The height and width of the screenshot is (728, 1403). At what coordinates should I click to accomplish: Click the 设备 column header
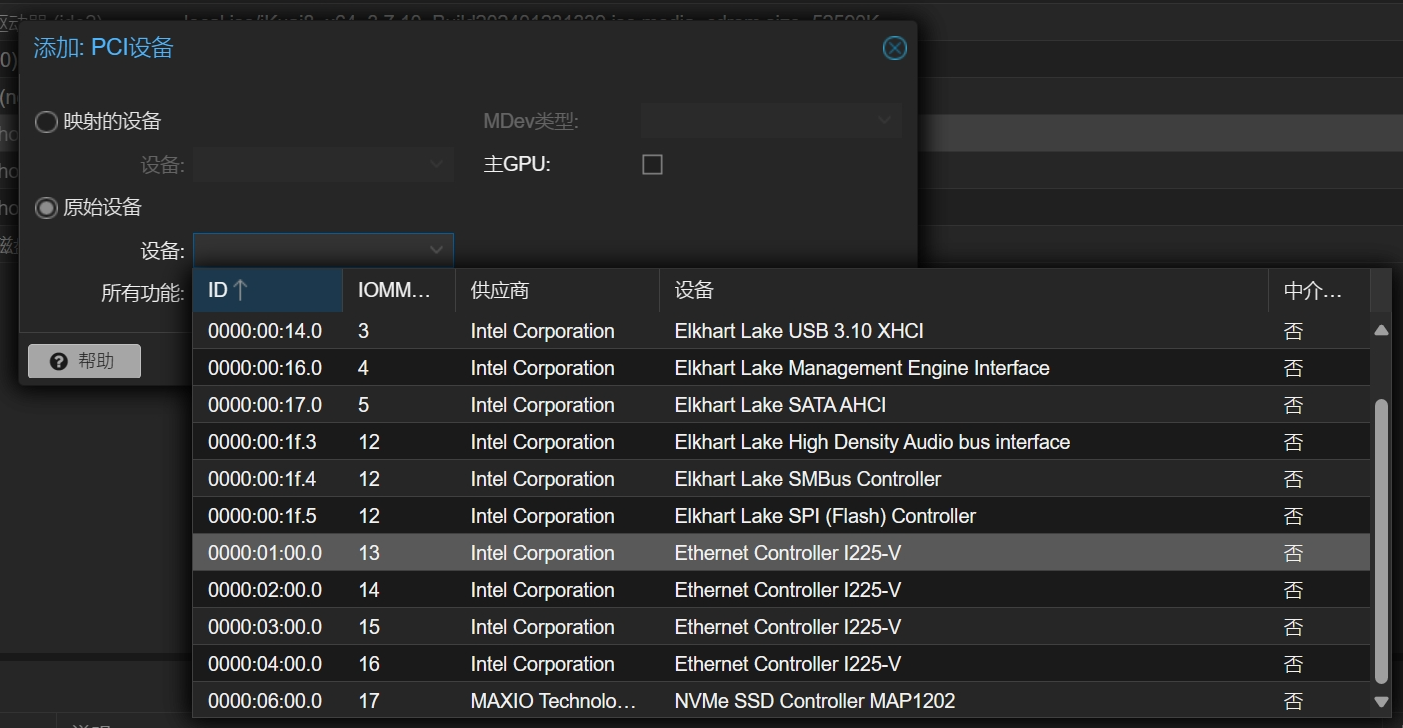point(694,289)
